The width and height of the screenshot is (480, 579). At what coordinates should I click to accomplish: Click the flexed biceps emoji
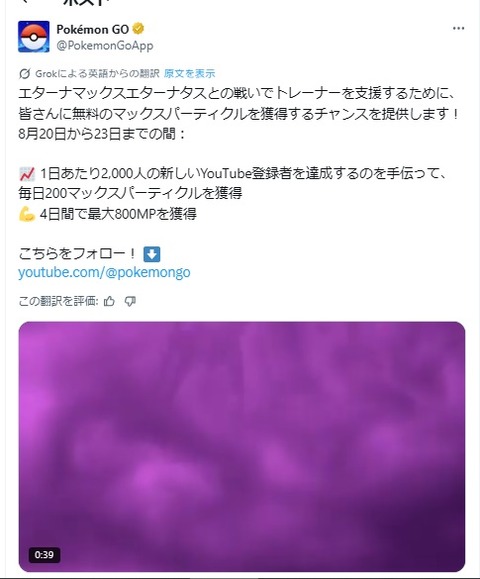(27, 214)
